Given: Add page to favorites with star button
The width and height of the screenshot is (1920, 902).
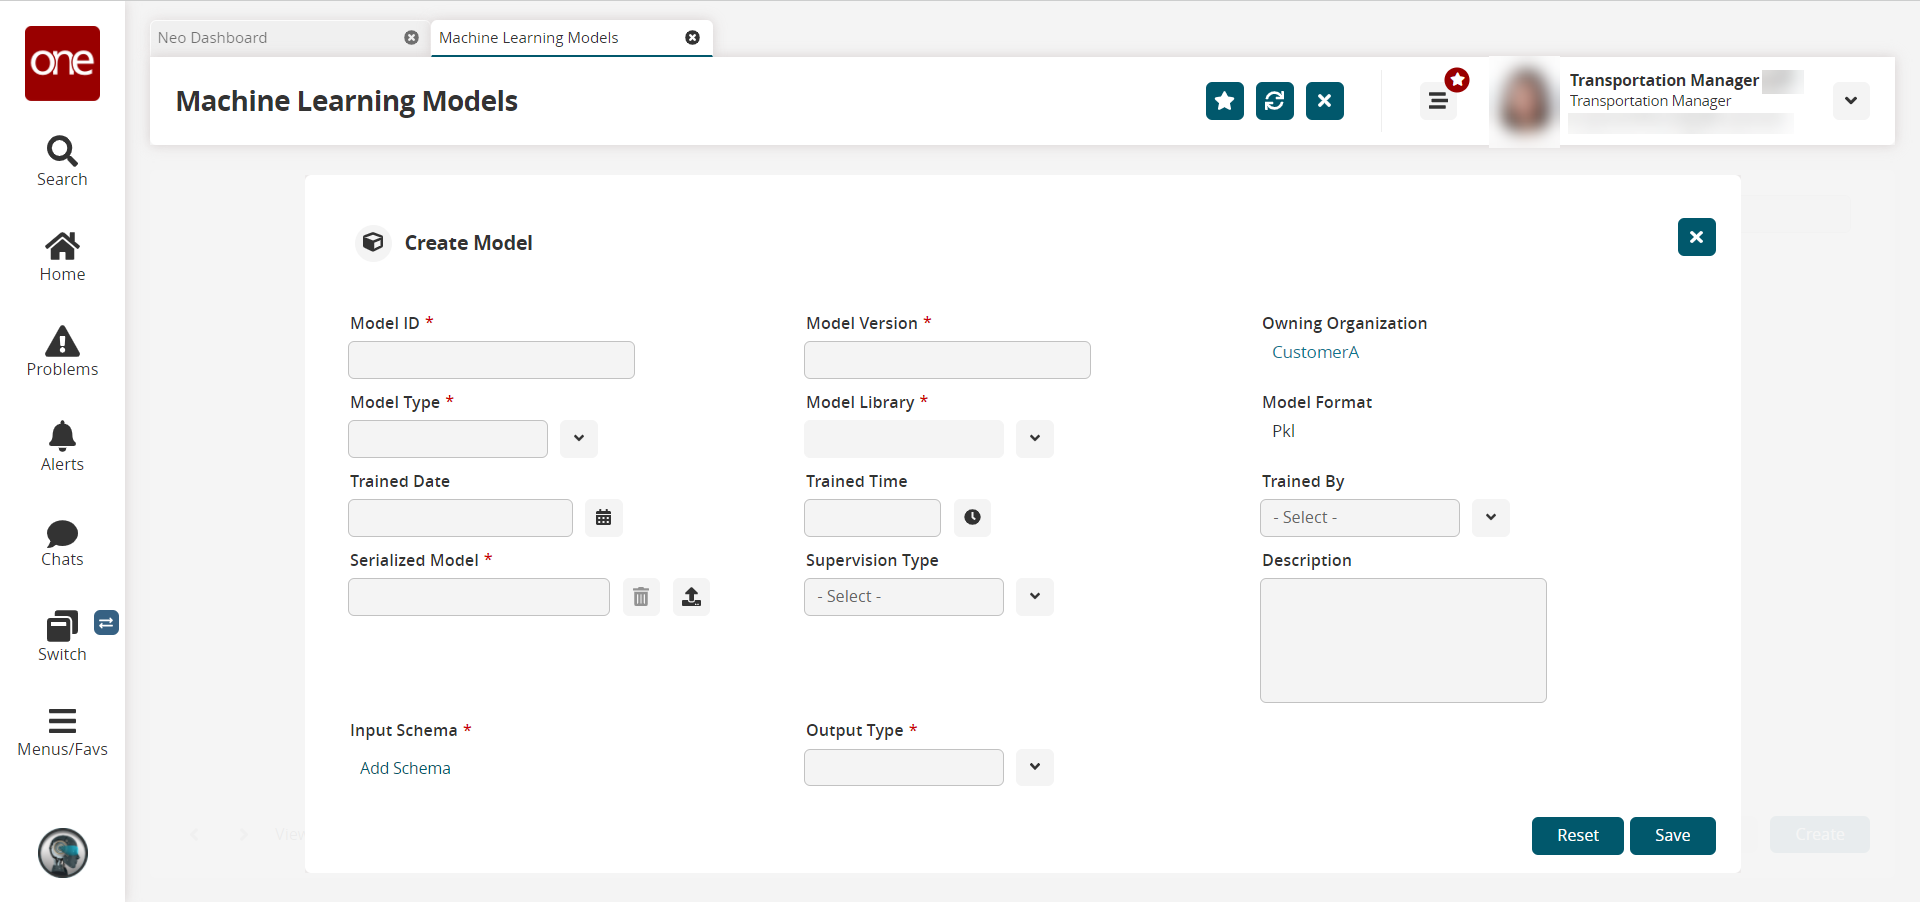Looking at the screenshot, I should point(1225,101).
